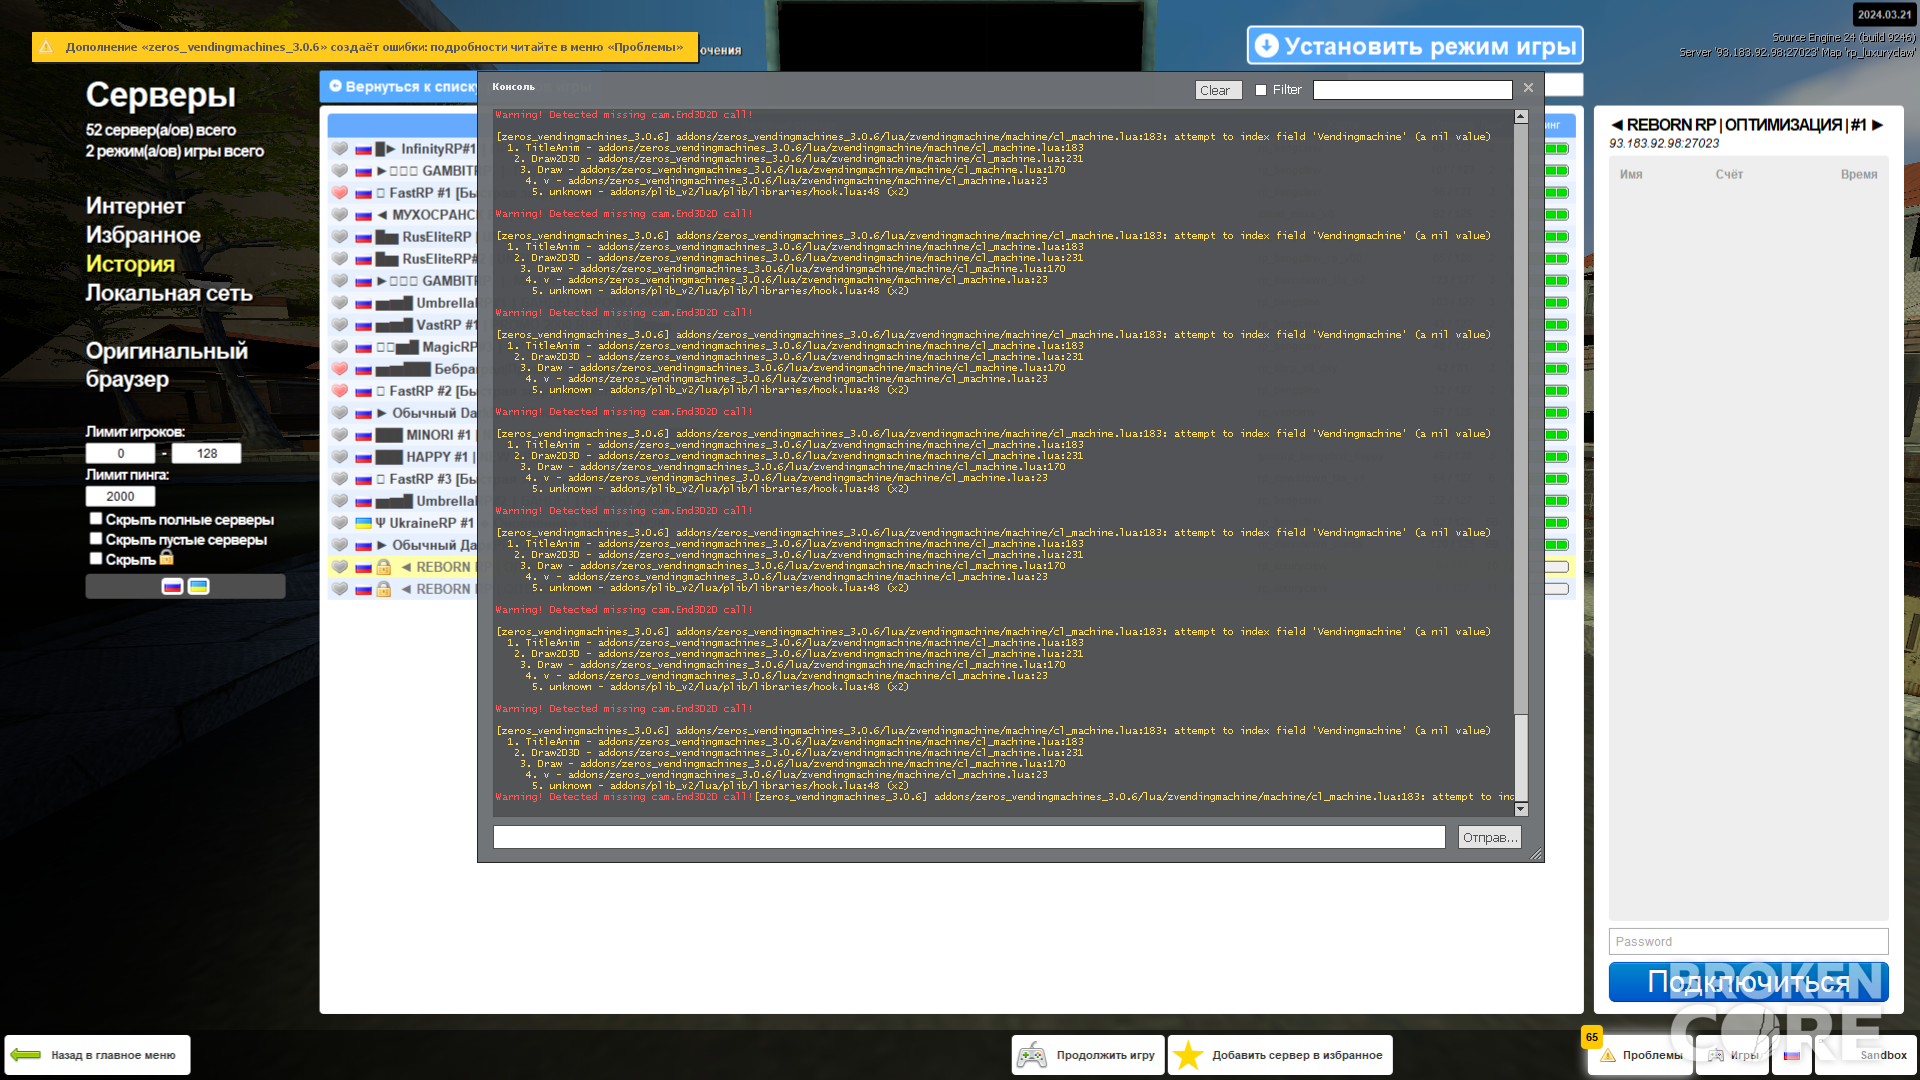Screen dimensions: 1920x1080
Task: Add server to favorites button
Action: tap(1280, 1055)
